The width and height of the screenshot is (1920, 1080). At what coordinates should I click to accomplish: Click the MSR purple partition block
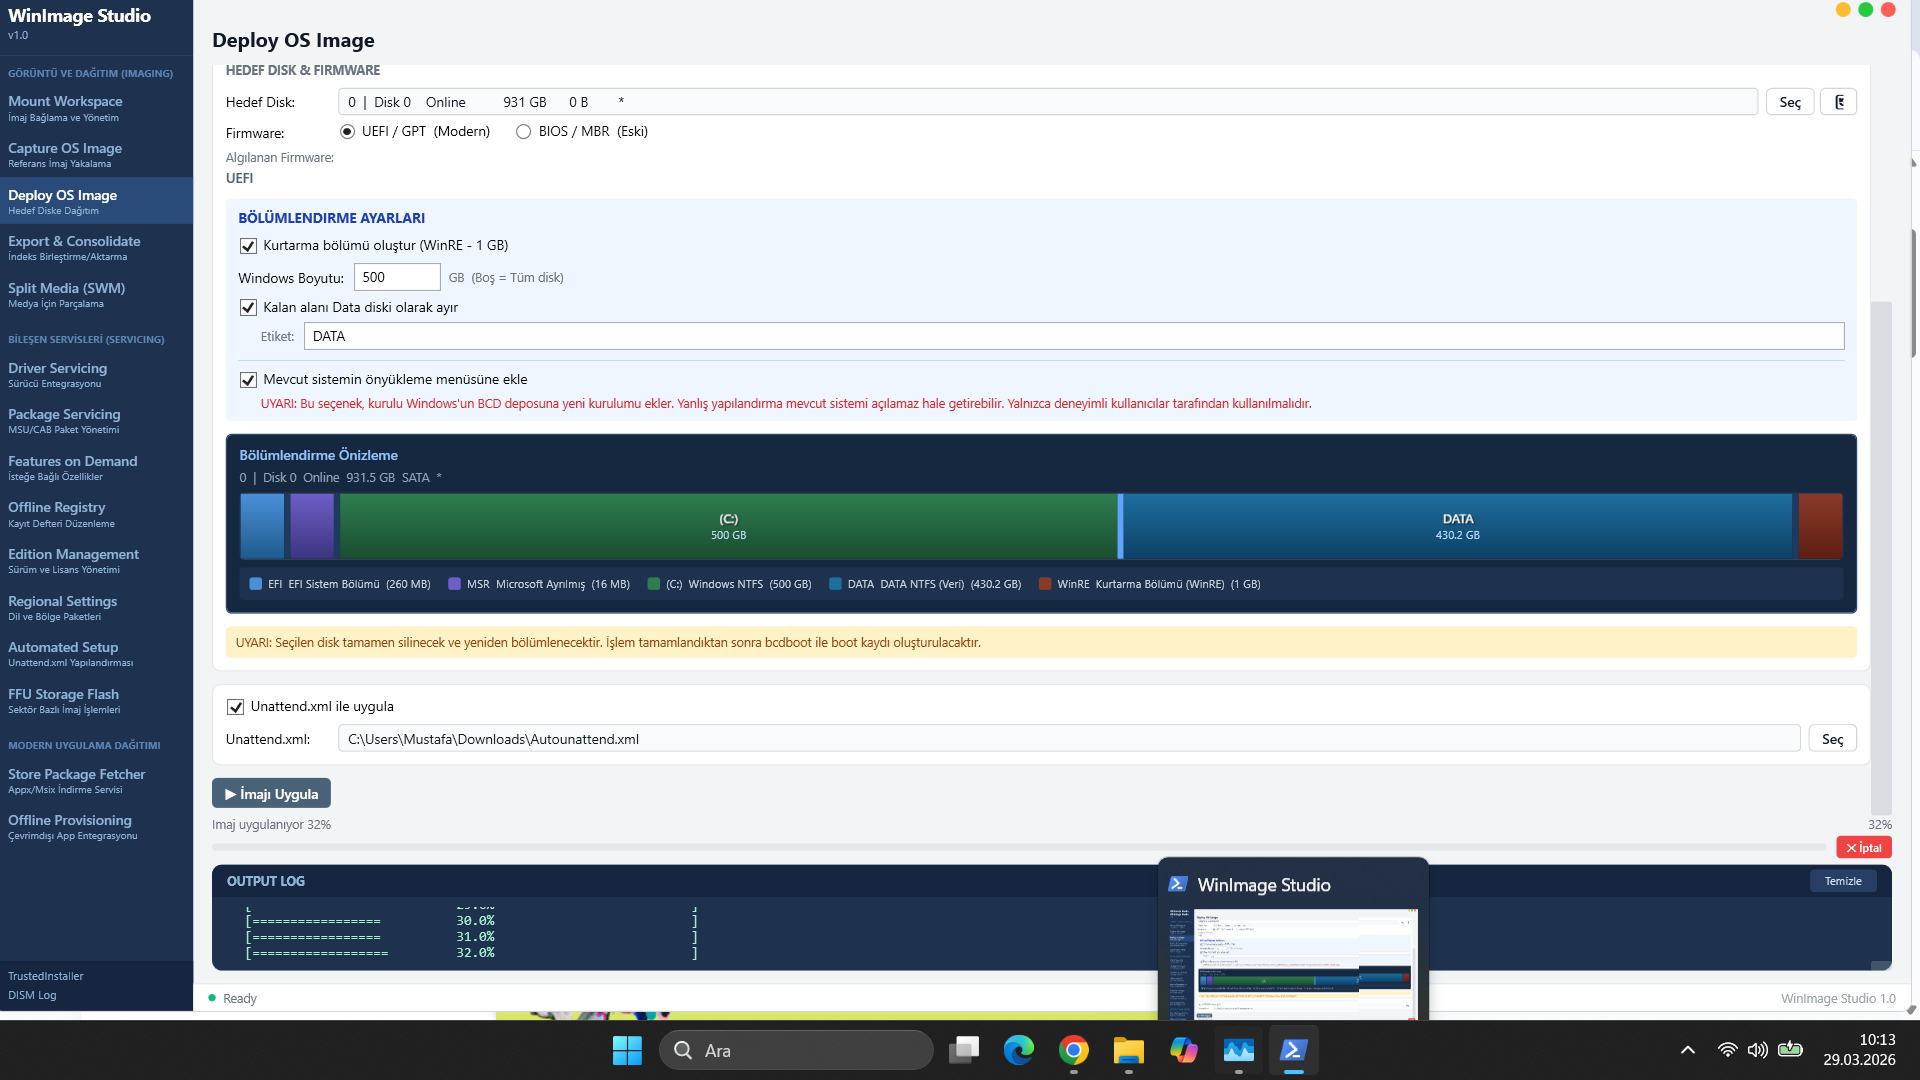coord(312,526)
